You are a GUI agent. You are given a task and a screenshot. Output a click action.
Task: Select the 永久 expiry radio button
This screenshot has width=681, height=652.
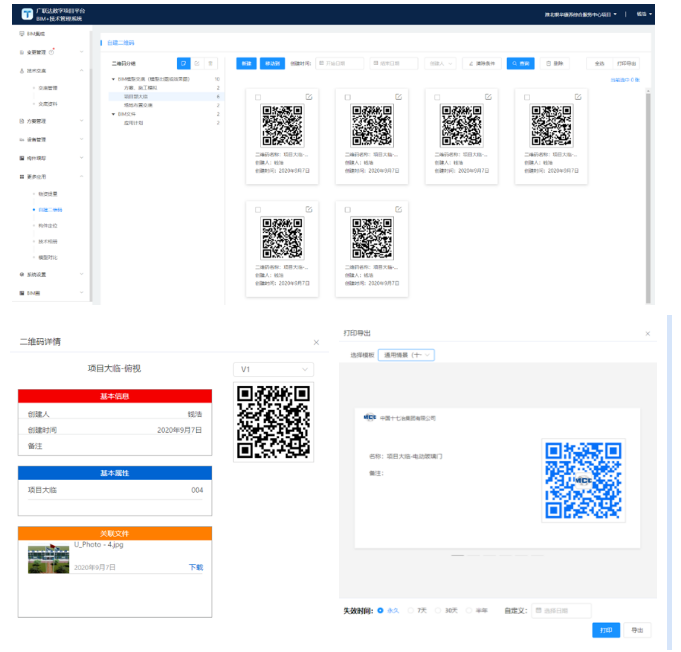[x=380, y=610]
